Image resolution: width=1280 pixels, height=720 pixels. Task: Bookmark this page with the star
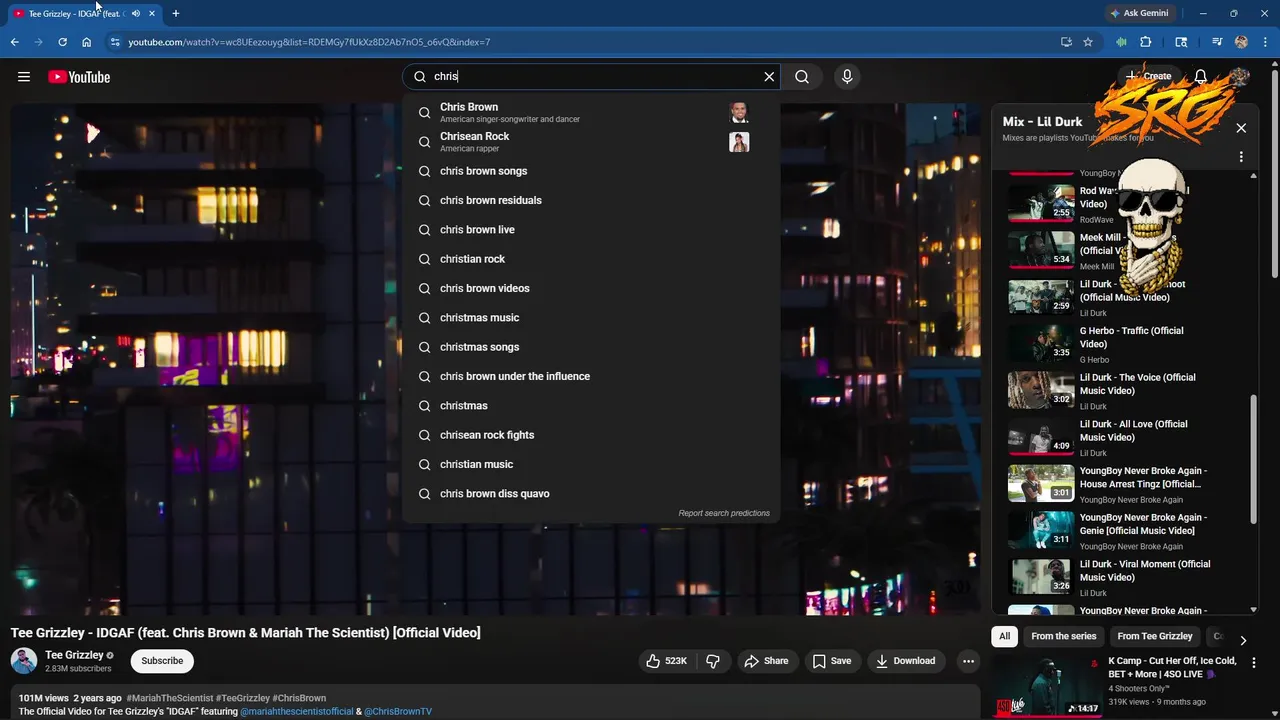click(x=1088, y=42)
